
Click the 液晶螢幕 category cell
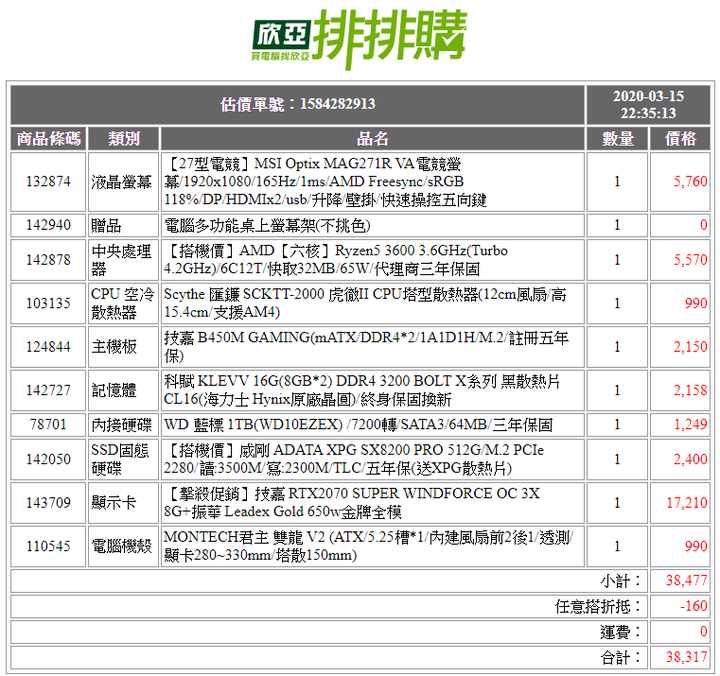tap(124, 182)
